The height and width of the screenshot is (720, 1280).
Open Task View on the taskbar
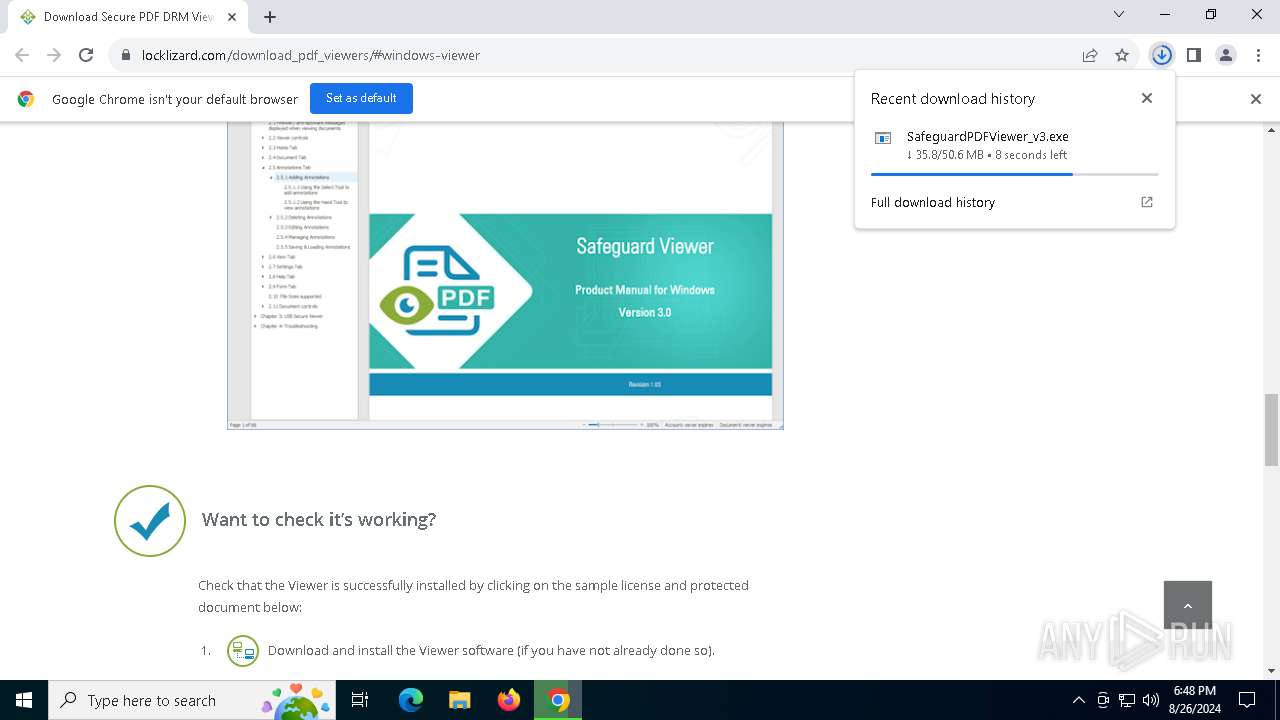(360, 700)
